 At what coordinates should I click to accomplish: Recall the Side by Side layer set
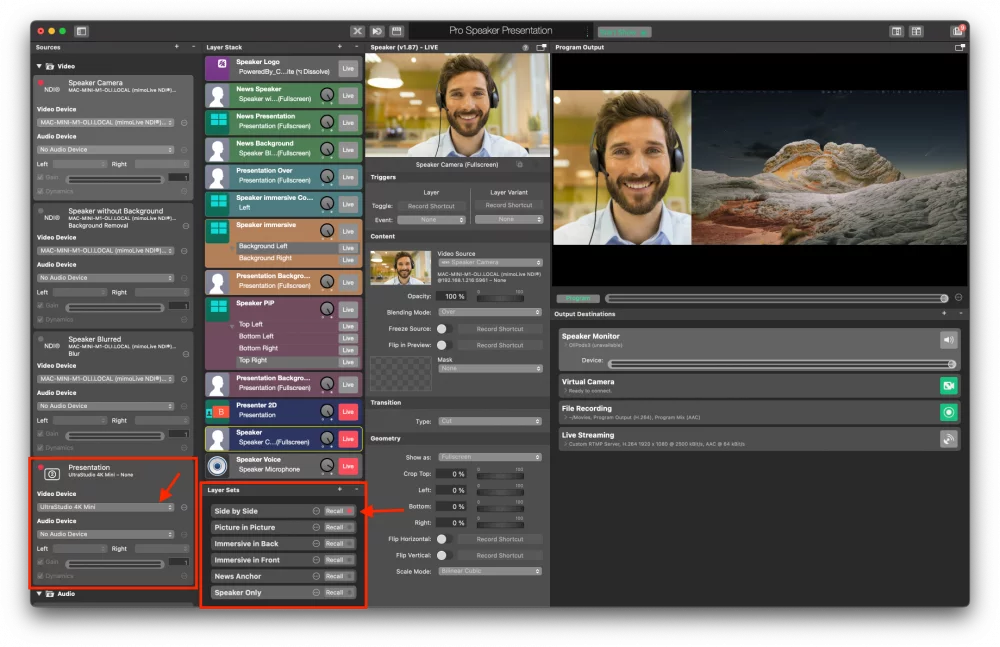point(339,511)
